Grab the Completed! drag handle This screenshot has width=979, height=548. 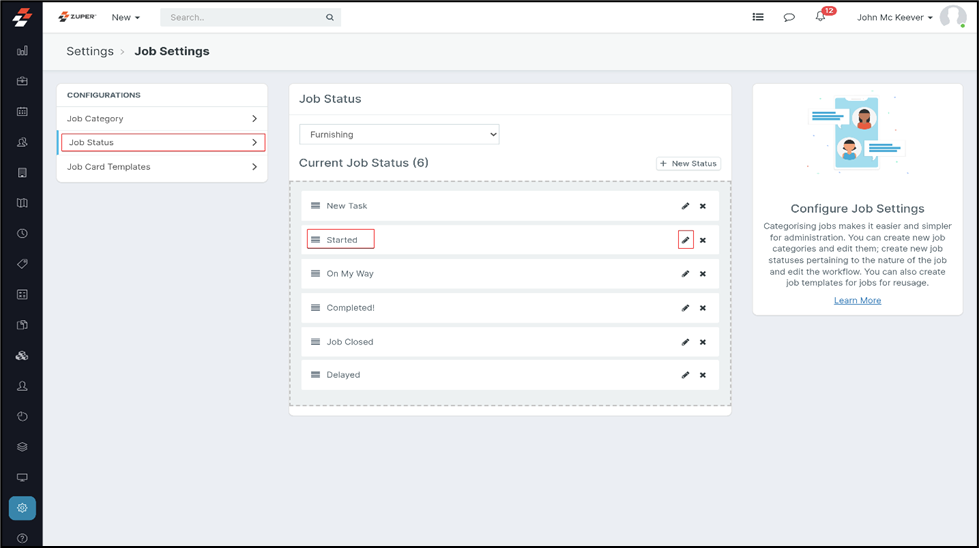point(315,308)
